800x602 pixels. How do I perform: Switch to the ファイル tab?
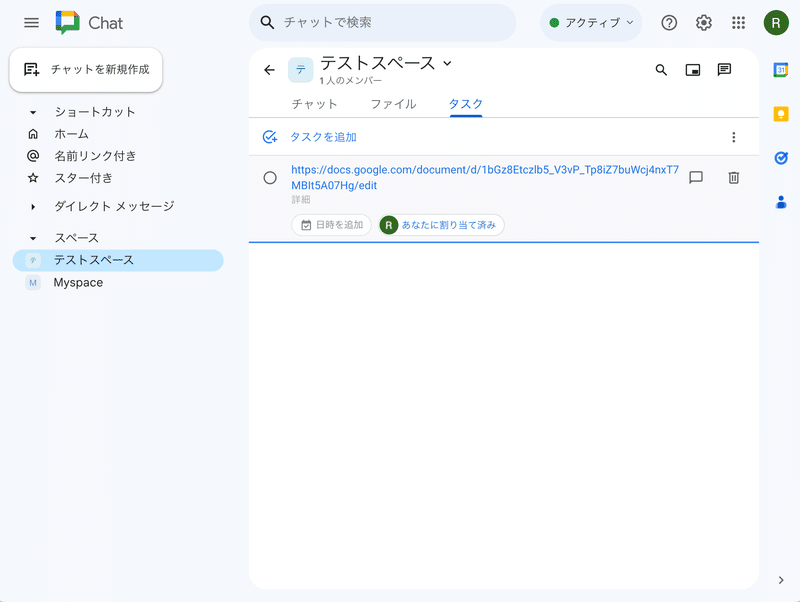[x=393, y=104]
